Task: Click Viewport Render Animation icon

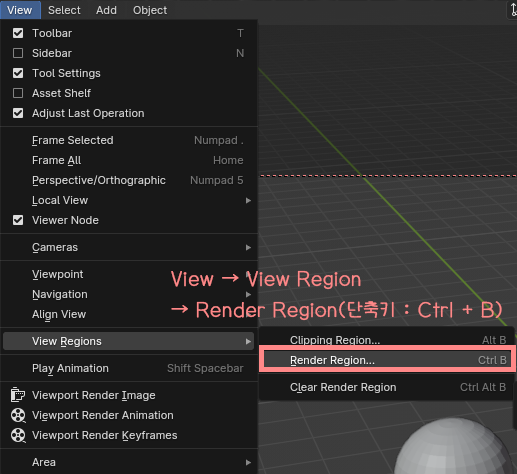Action: pyautogui.click(x=18, y=415)
